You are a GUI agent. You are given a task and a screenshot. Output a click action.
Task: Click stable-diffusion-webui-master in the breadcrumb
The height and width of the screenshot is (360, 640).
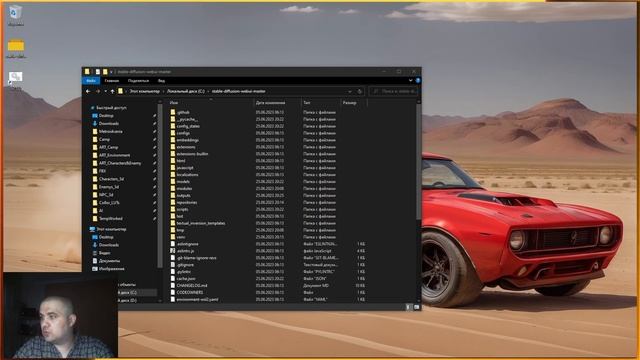tap(238, 91)
